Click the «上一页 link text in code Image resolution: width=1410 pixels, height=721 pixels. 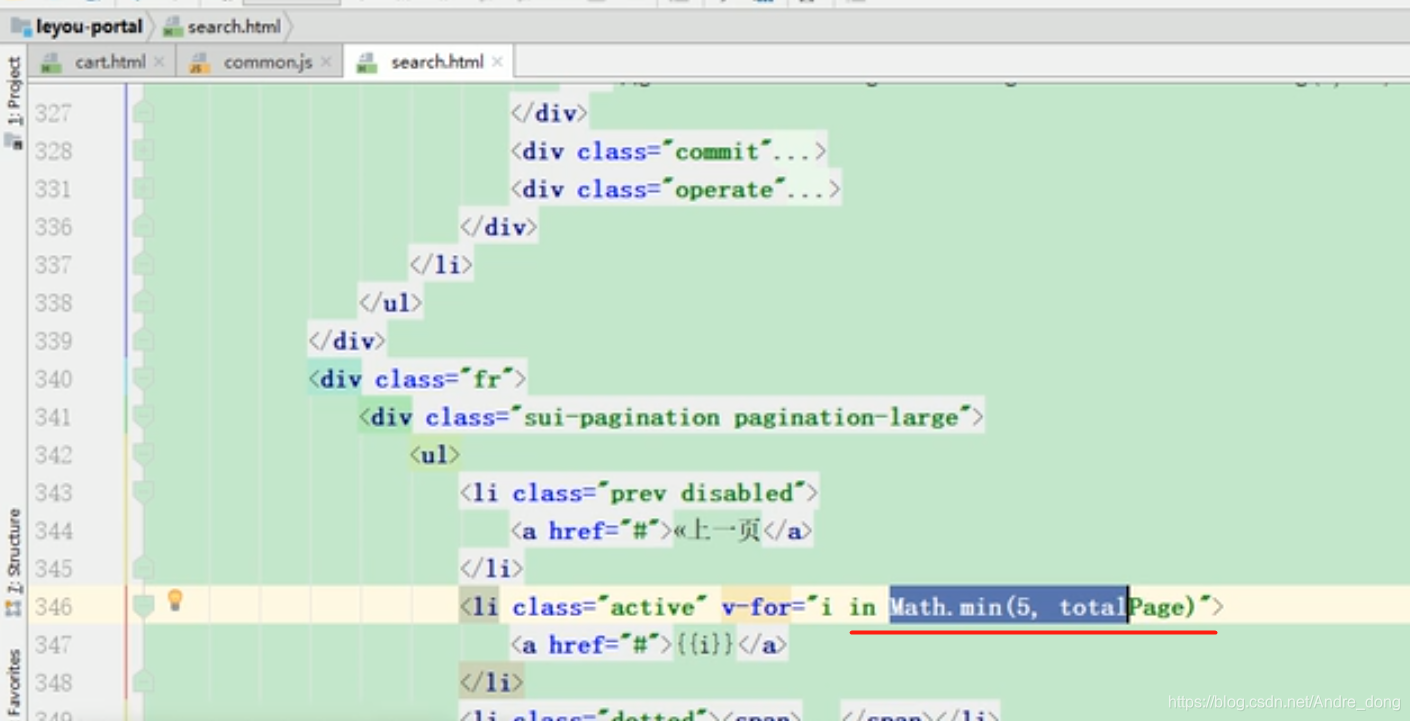tap(717, 531)
